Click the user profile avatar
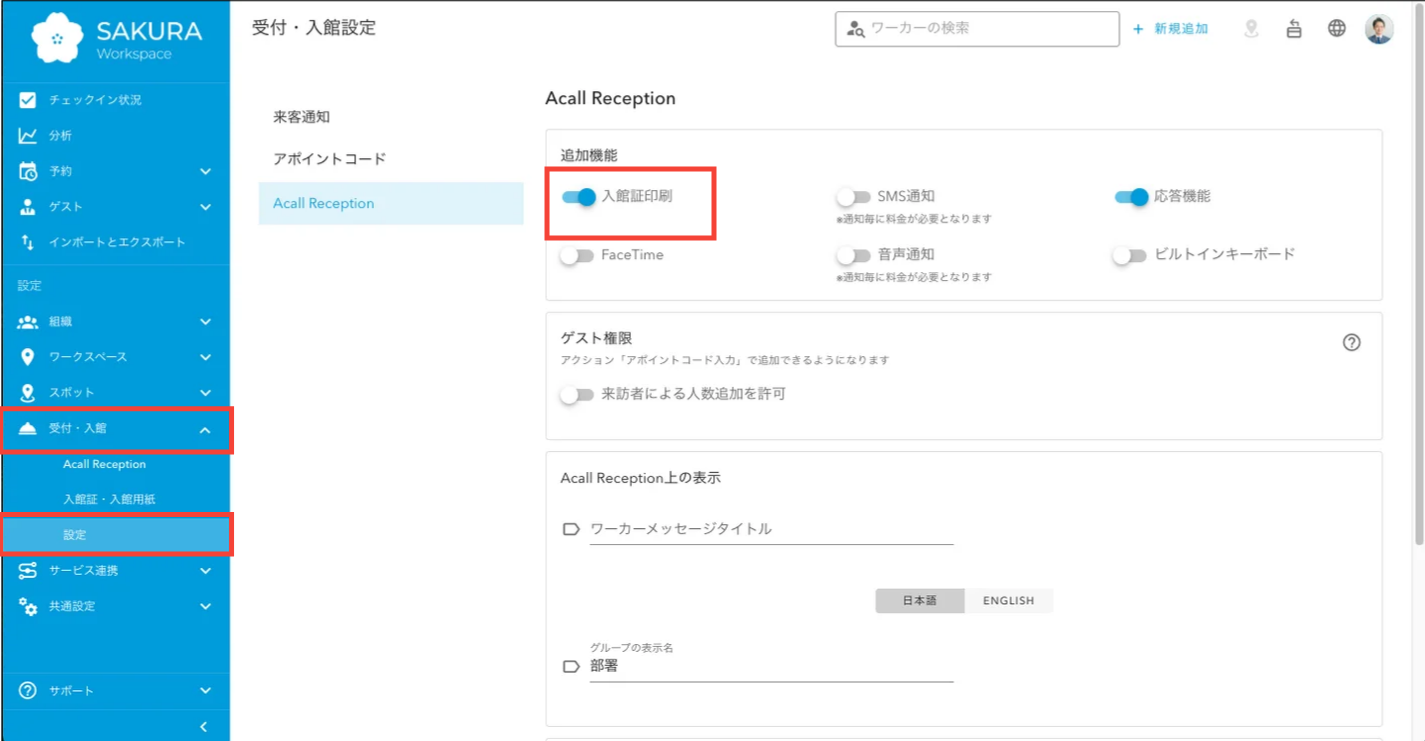This screenshot has height=741, width=1425. pyautogui.click(x=1379, y=29)
